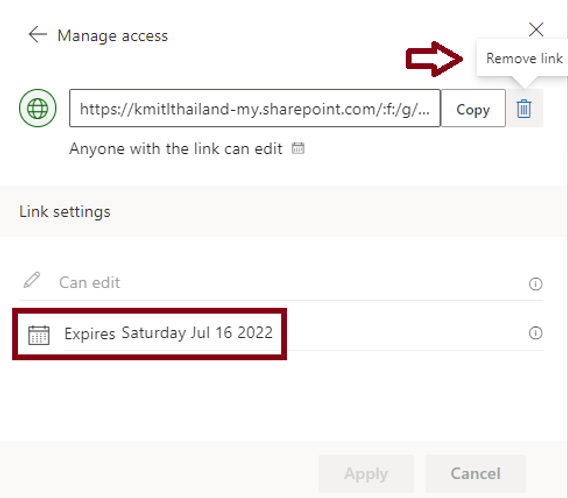The width and height of the screenshot is (568, 498).
Task: Remove the link with the trash icon
Action: click(x=524, y=108)
